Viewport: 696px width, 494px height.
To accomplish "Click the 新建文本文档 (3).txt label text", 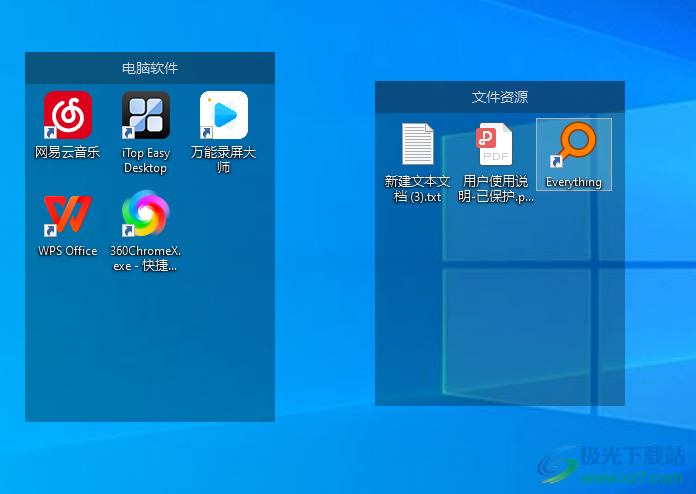I will 417,189.
